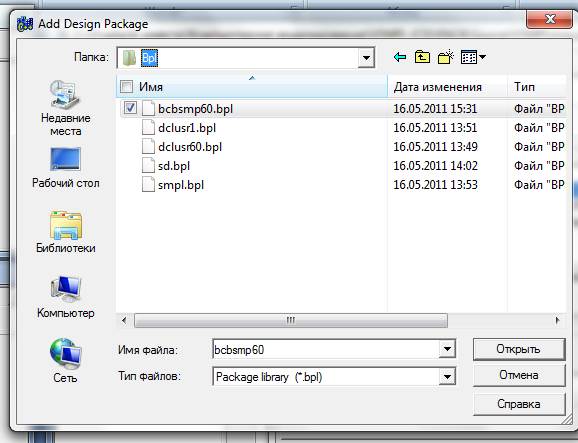Click the sd.bpl file icon
This screenshot has width=578, height=443.
pyautogui.click(x=148, y=165)
